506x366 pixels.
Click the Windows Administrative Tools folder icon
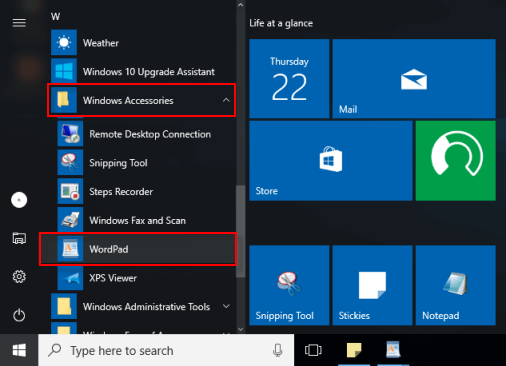(64, 306)
